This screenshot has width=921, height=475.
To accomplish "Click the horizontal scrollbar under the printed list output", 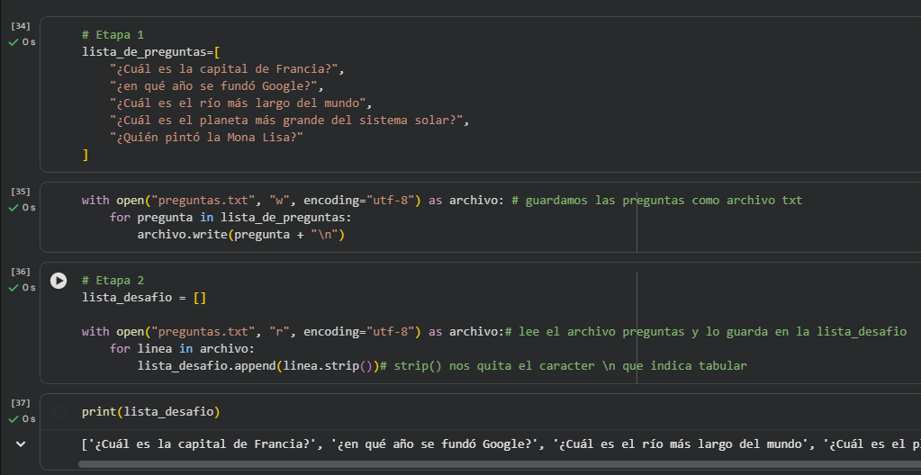I will pos(499,464).
